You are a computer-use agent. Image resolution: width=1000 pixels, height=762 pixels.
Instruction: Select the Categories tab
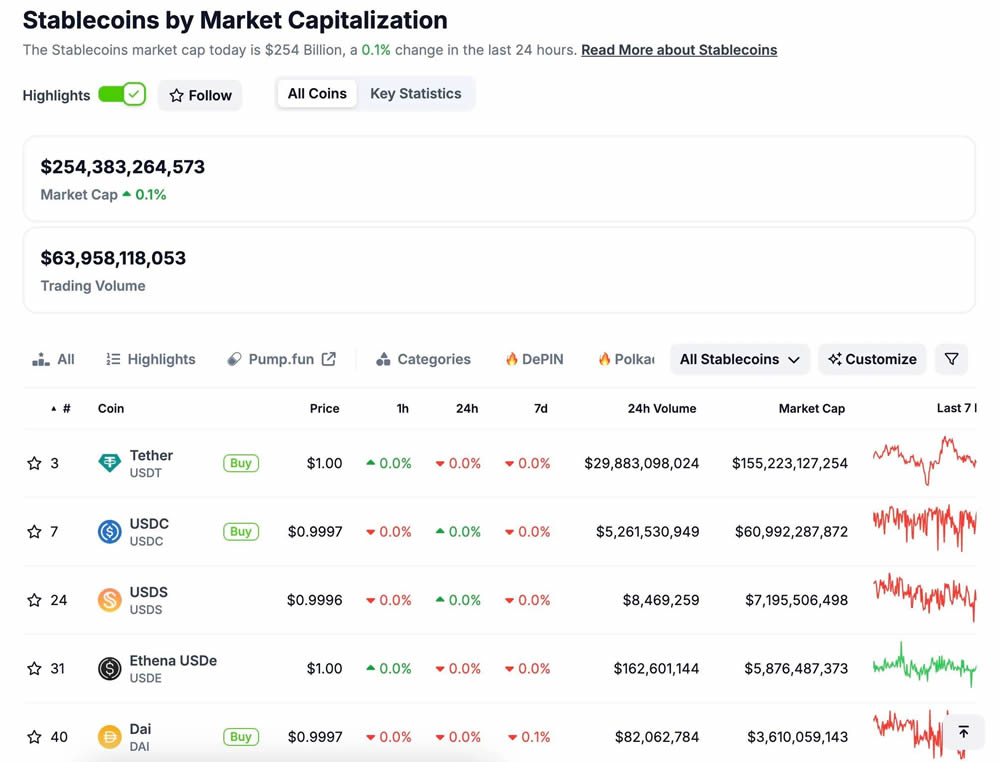click(423, 359)
